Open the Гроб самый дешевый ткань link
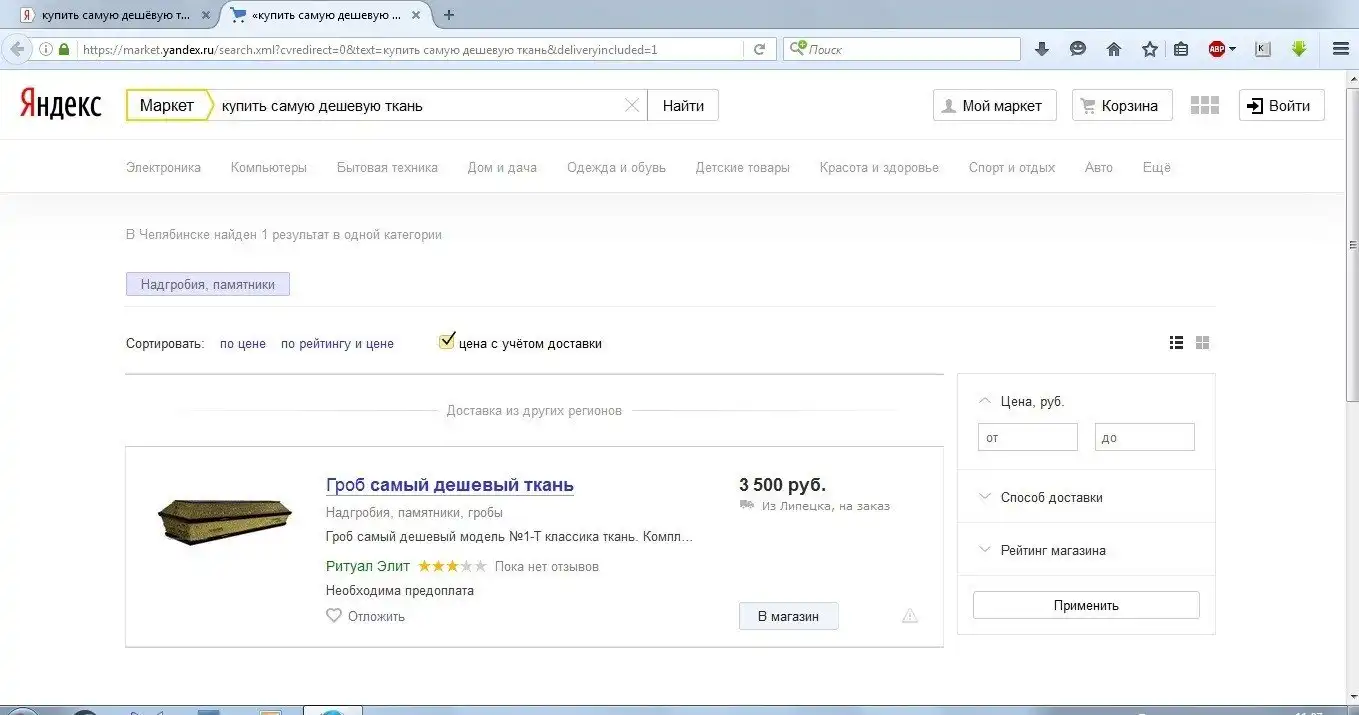This screenshot has height=715, width=1359. coord(449,485)
